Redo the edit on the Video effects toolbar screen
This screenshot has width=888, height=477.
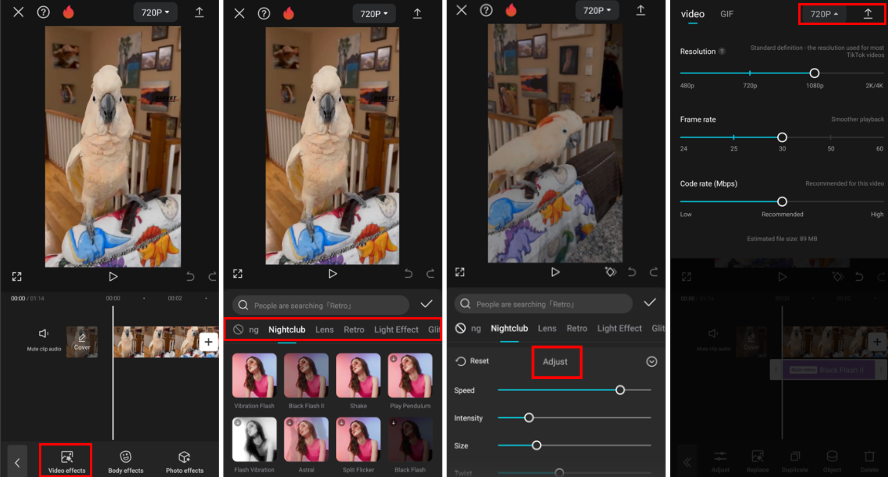click(x=212, y=276)
